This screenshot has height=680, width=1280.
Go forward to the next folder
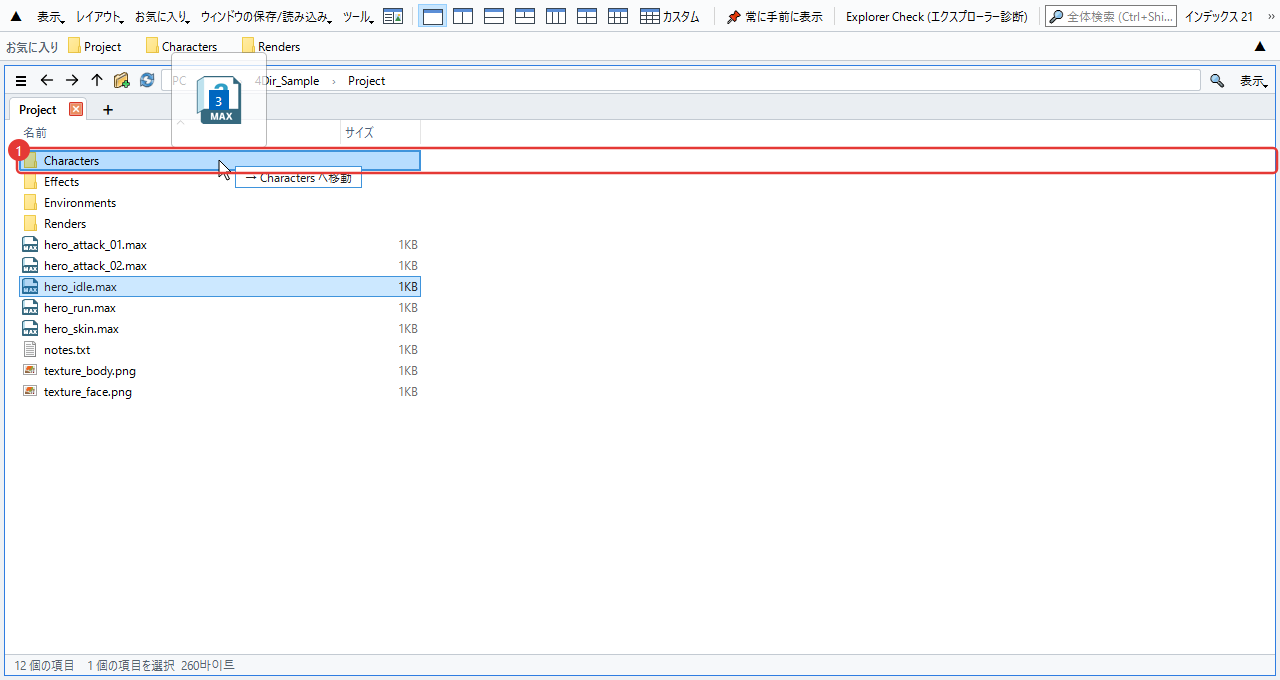[x=72, y=81]
